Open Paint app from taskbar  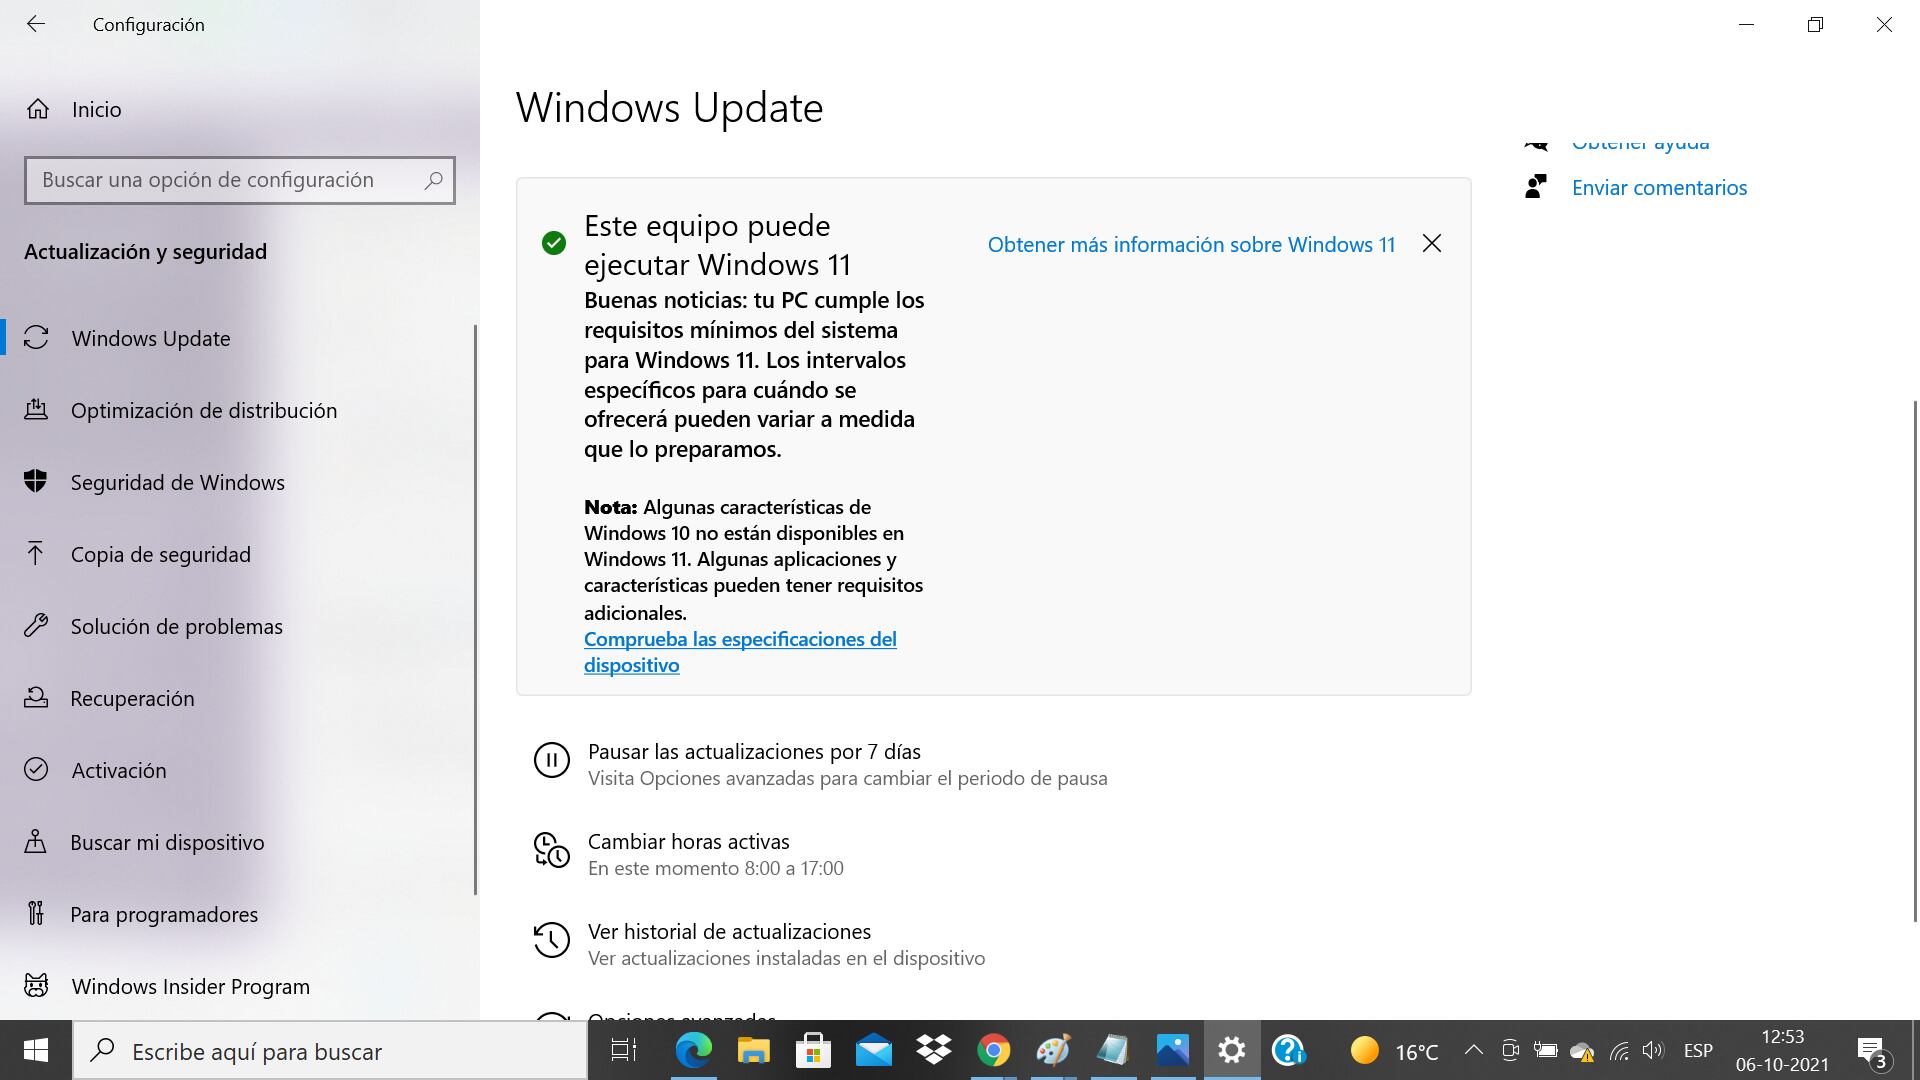click(x=1052, y=1050)
